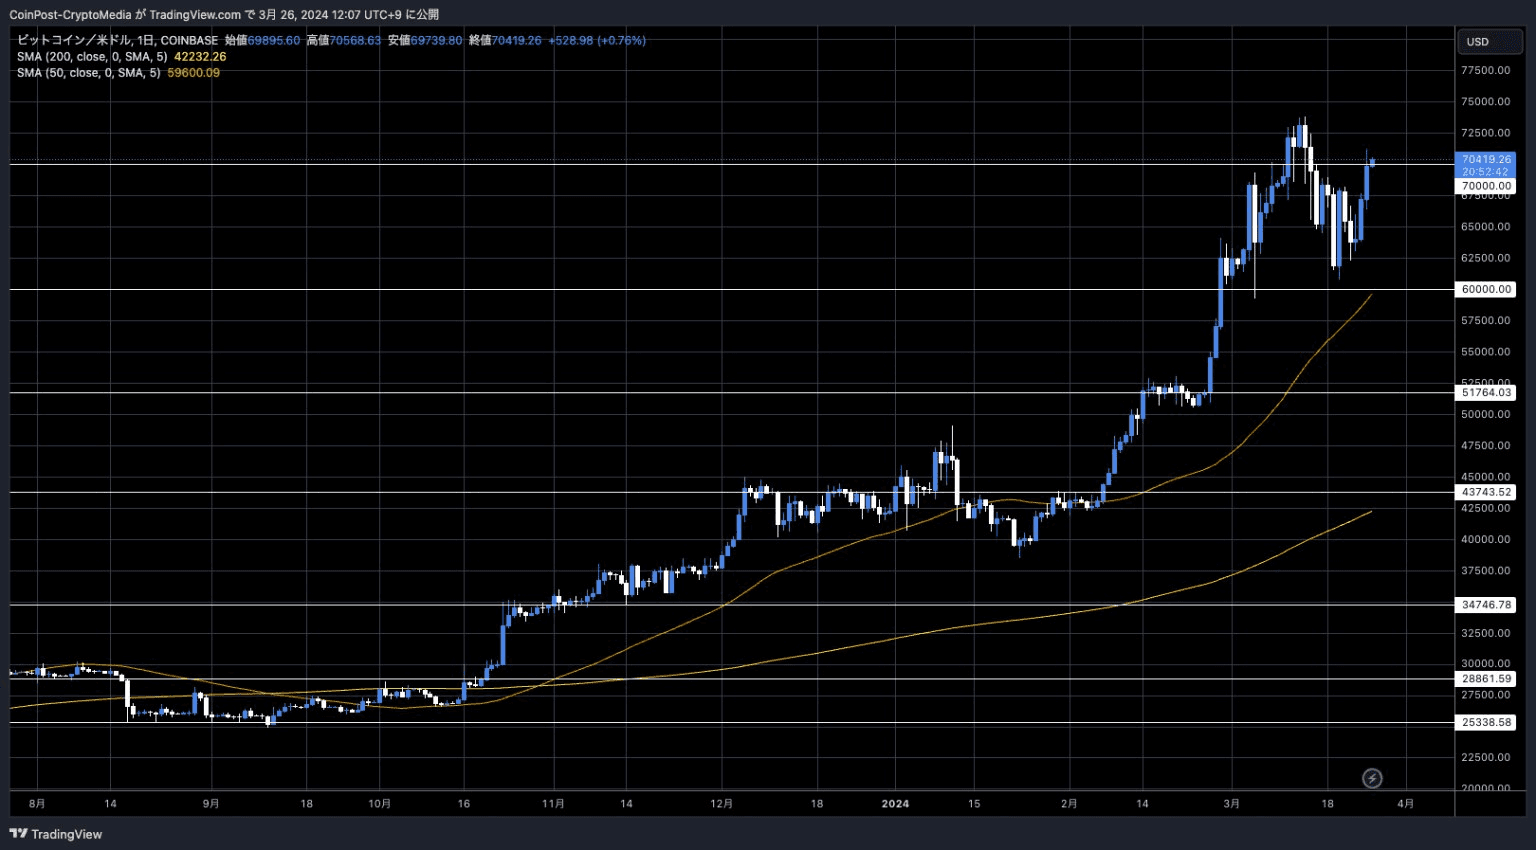Click the current price label 70419.26 on the price axis

point(1486,159)
